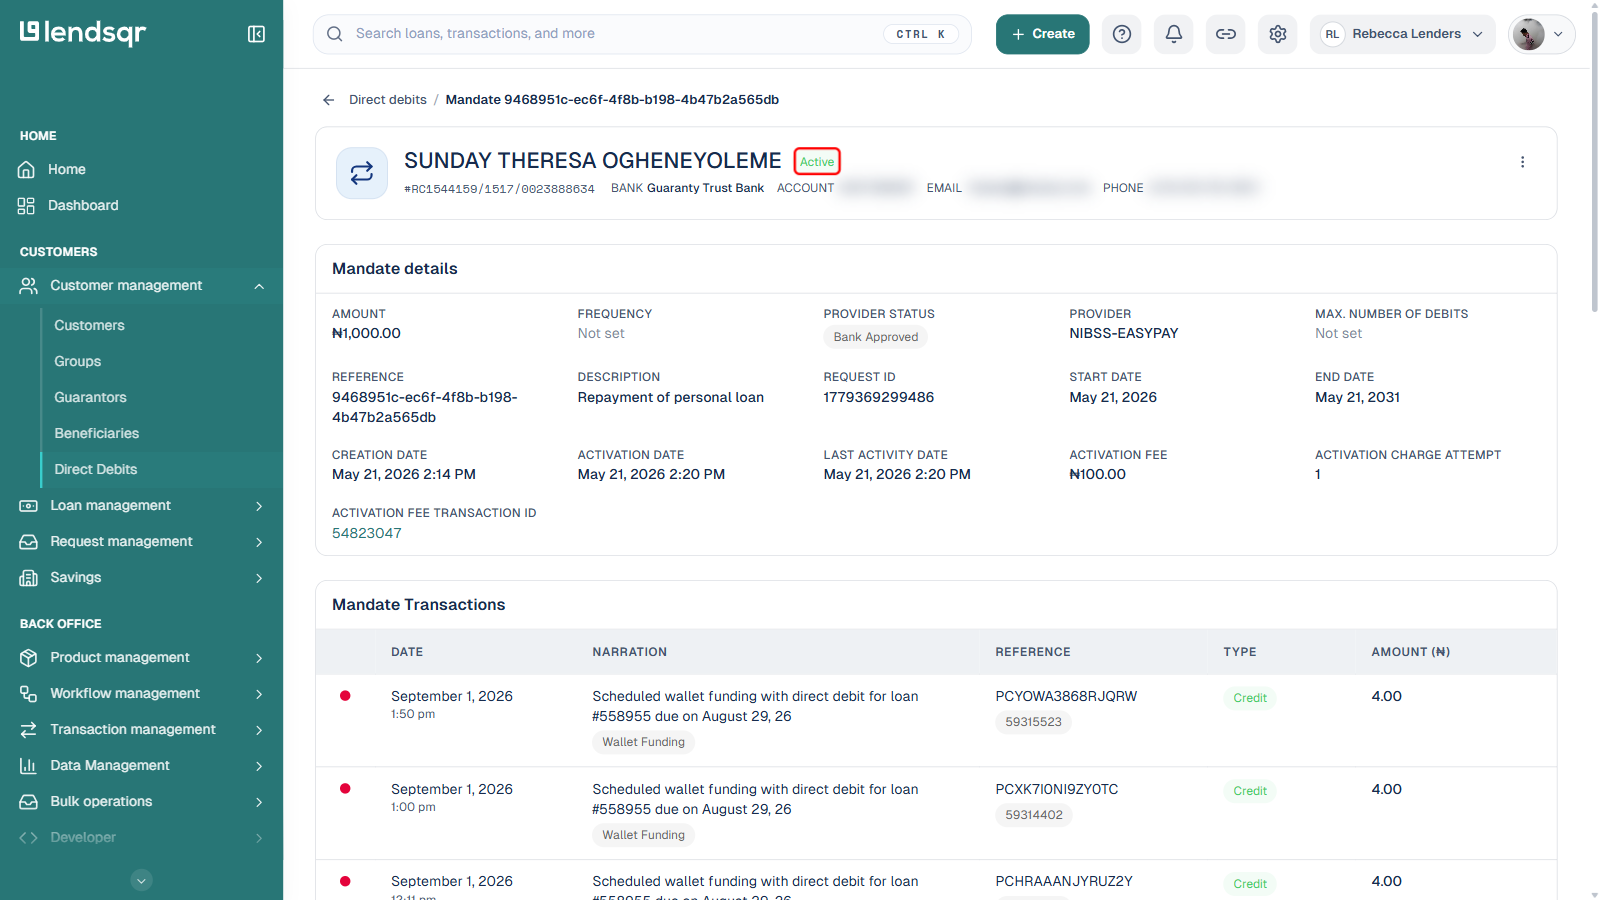This screenshot has width=1600, height=900.
Task: Click the Wallet Funding tag in 1:00 pm row
Action: [644, 835]
